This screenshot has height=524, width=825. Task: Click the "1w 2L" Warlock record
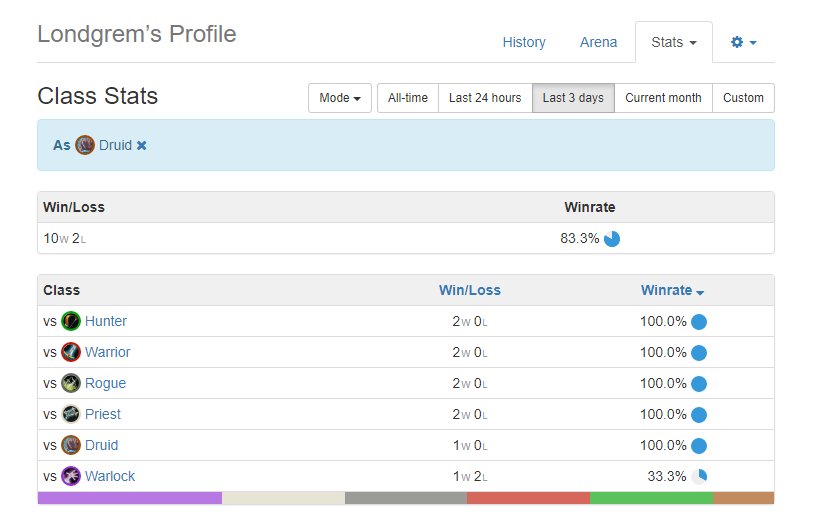point(470,476)
